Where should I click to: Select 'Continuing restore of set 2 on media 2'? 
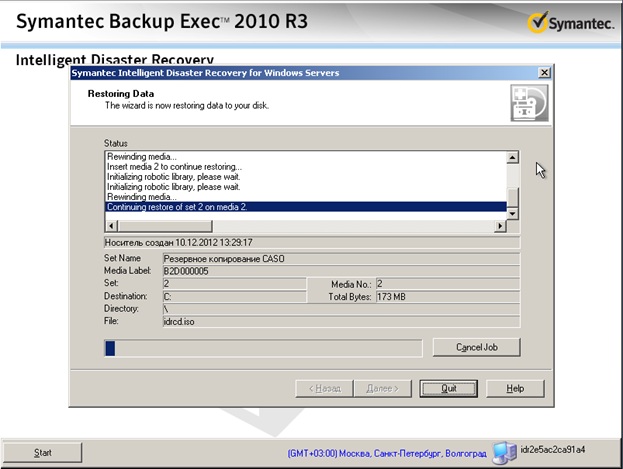pos(306,207)
